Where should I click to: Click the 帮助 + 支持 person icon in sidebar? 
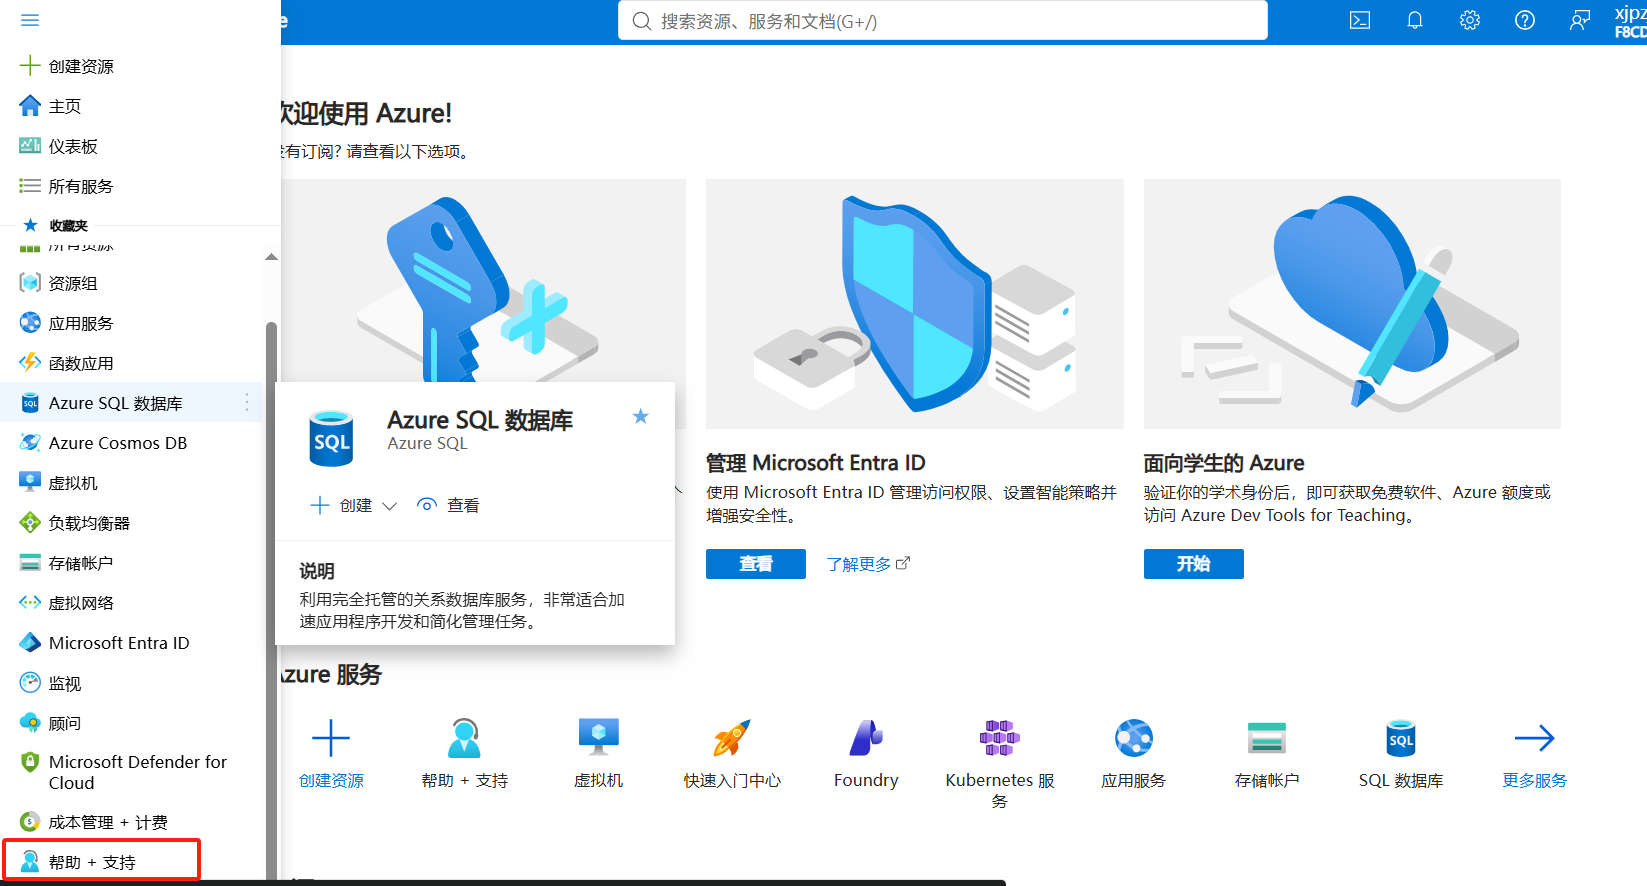[30, 862]
